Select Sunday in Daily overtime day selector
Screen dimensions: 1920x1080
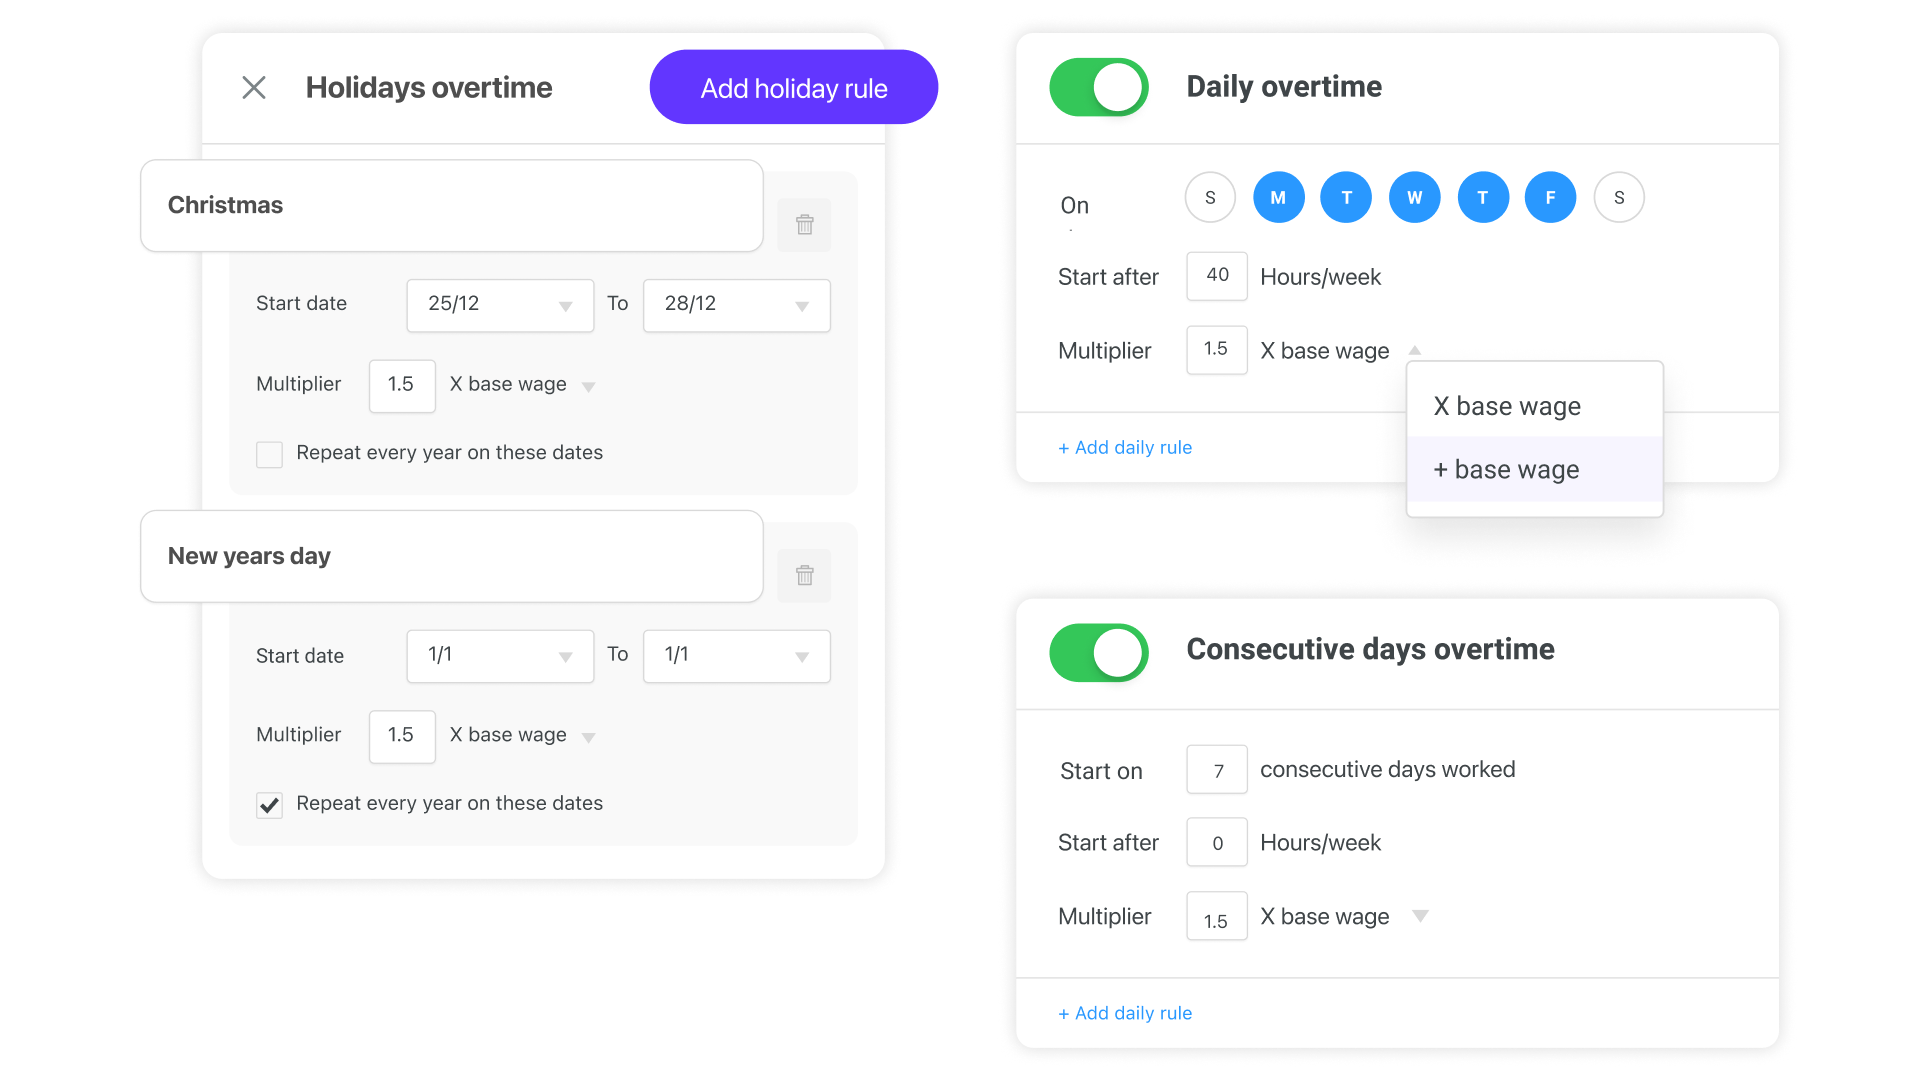[x=1210, y=197]
